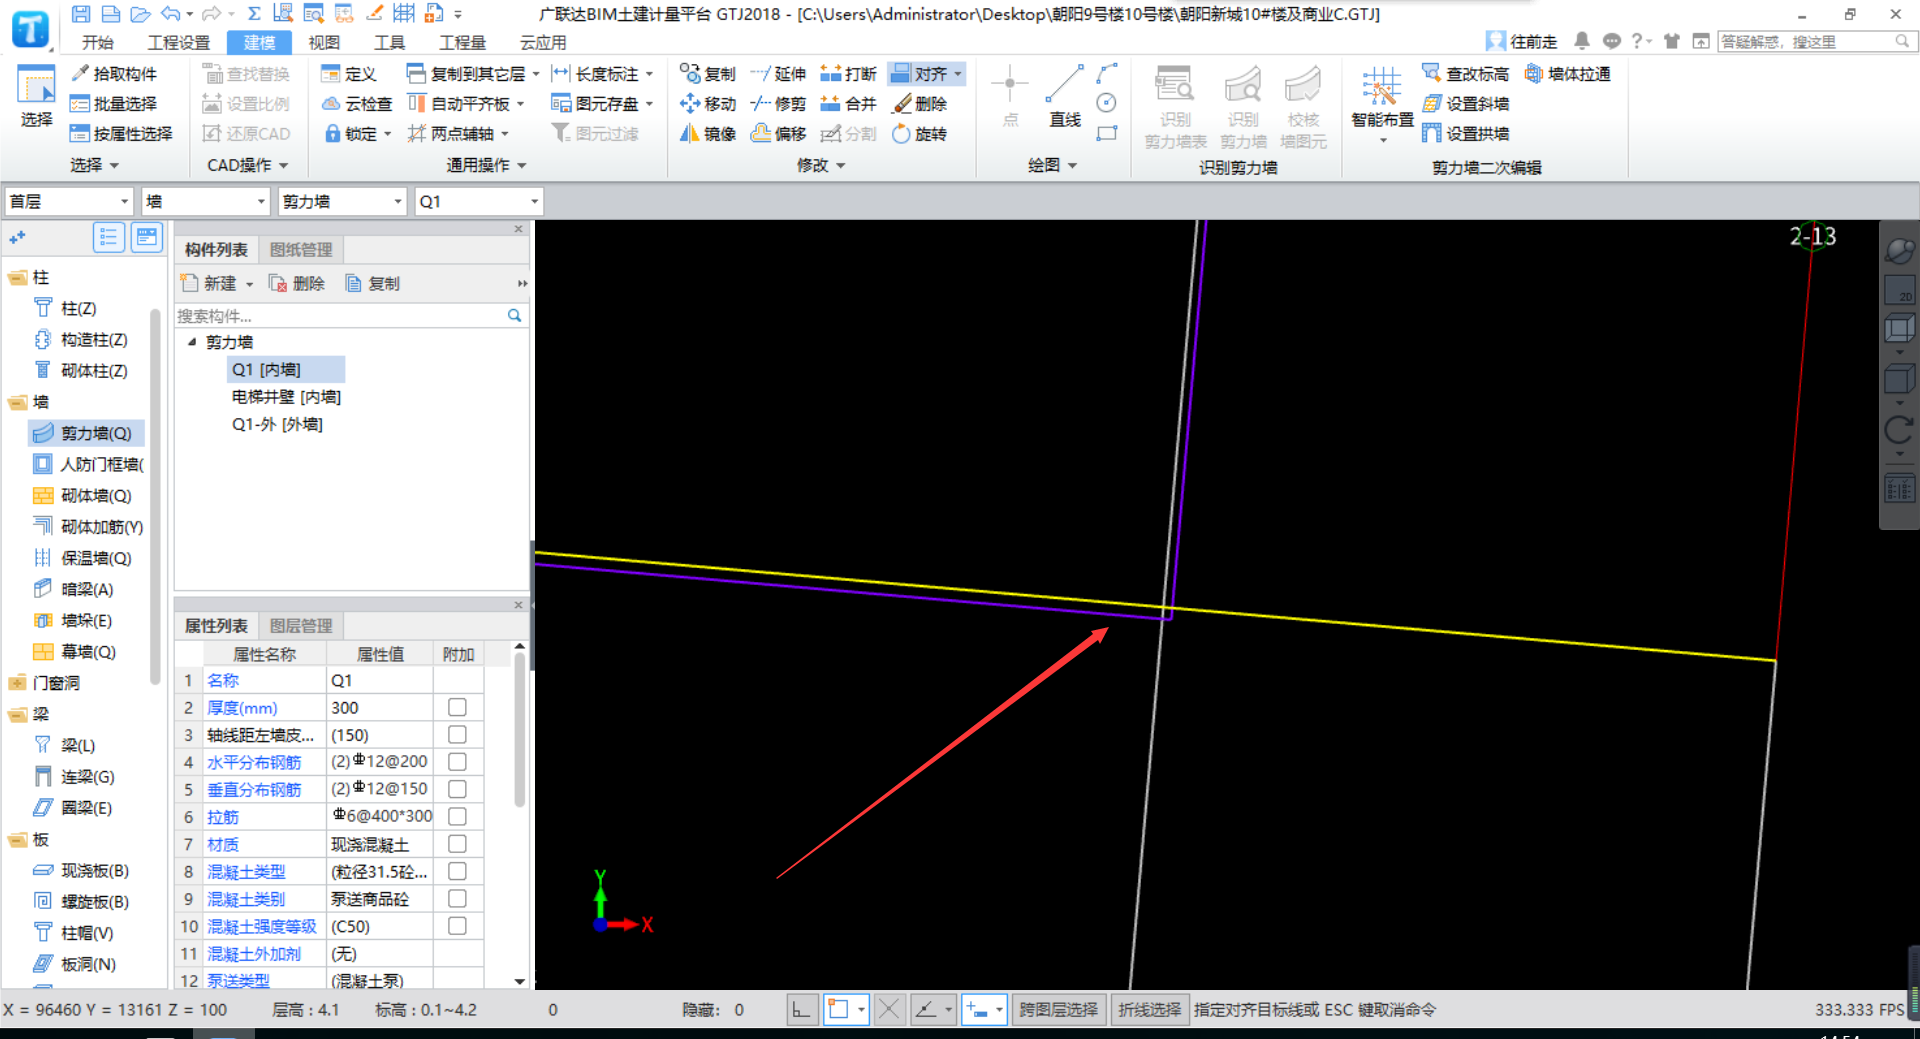Image resolution: width=1920 pixels, height=1039 pixels.
Task: Select the 合并 merge tool
Action: [x=848, y=104]
